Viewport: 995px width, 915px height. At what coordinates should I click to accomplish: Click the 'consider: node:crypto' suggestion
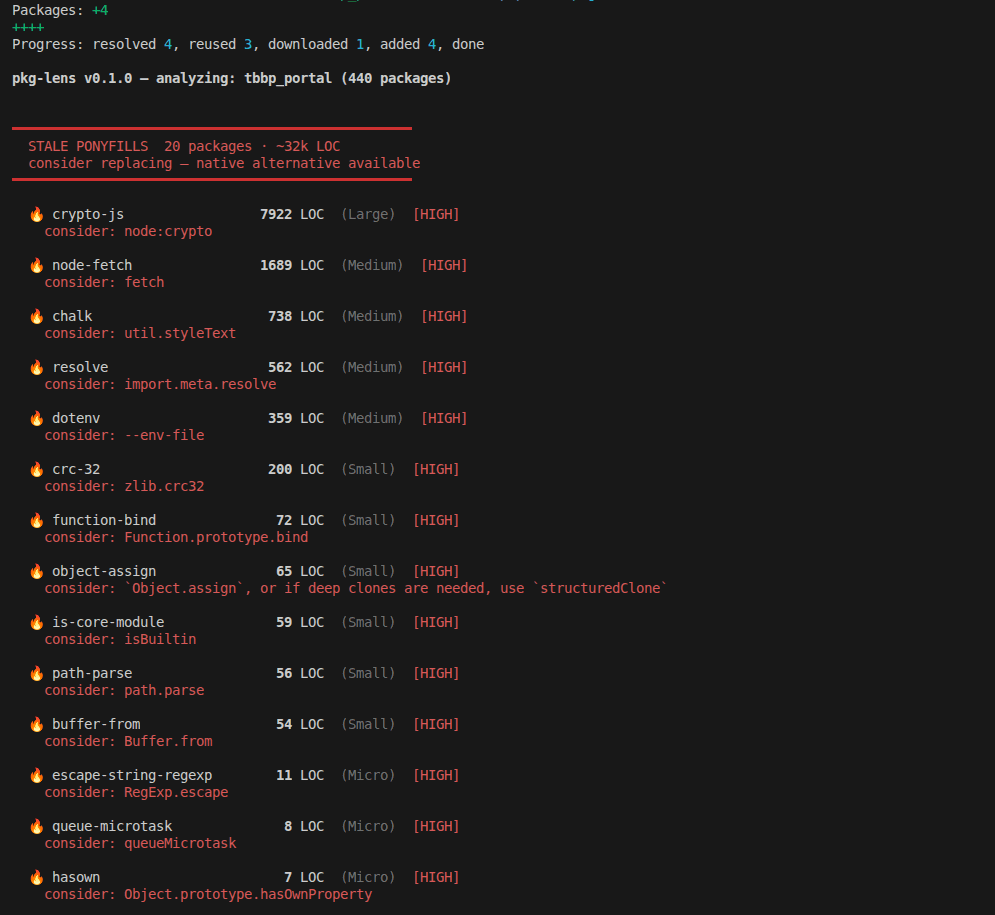128,232
